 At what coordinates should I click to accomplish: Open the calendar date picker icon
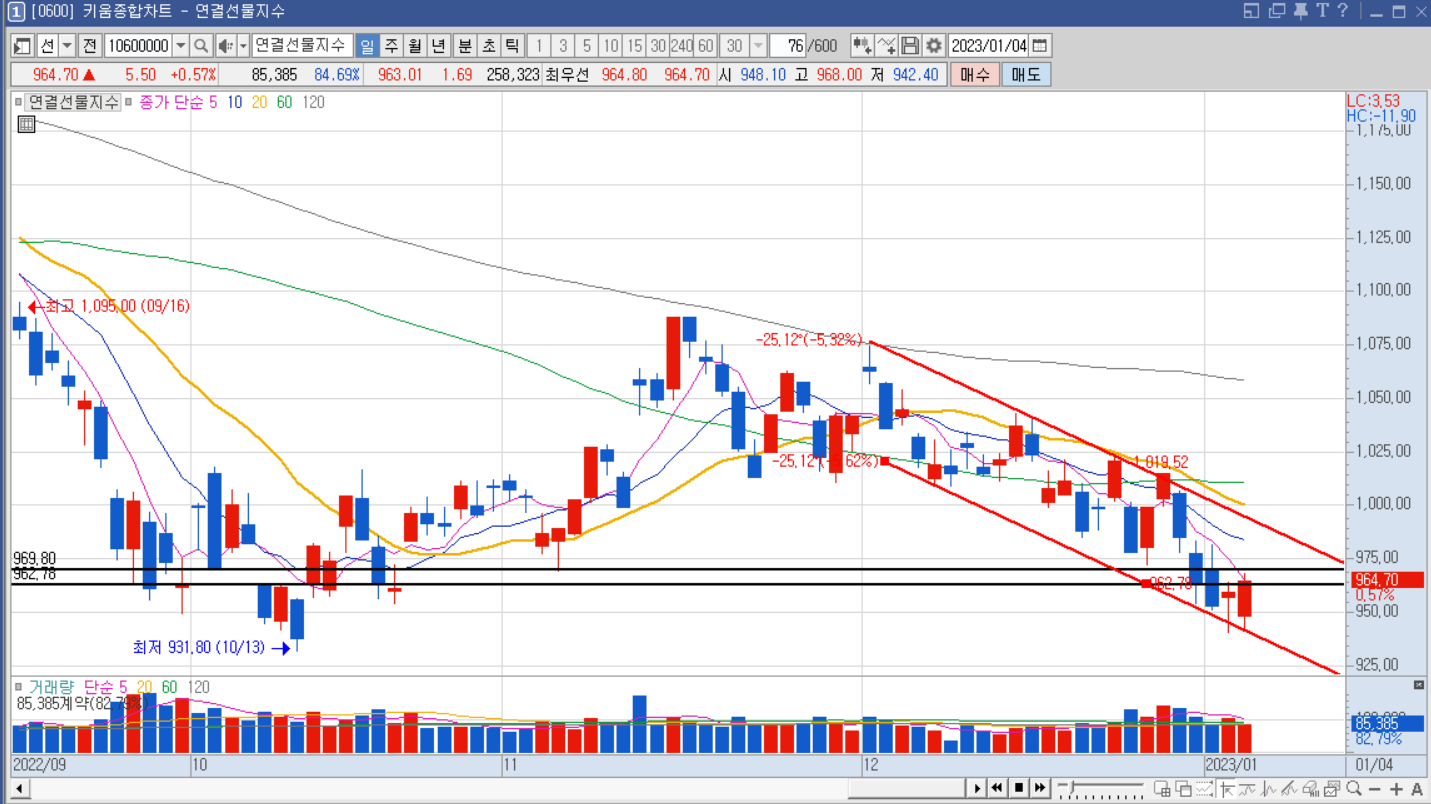tap(1040, 46)
